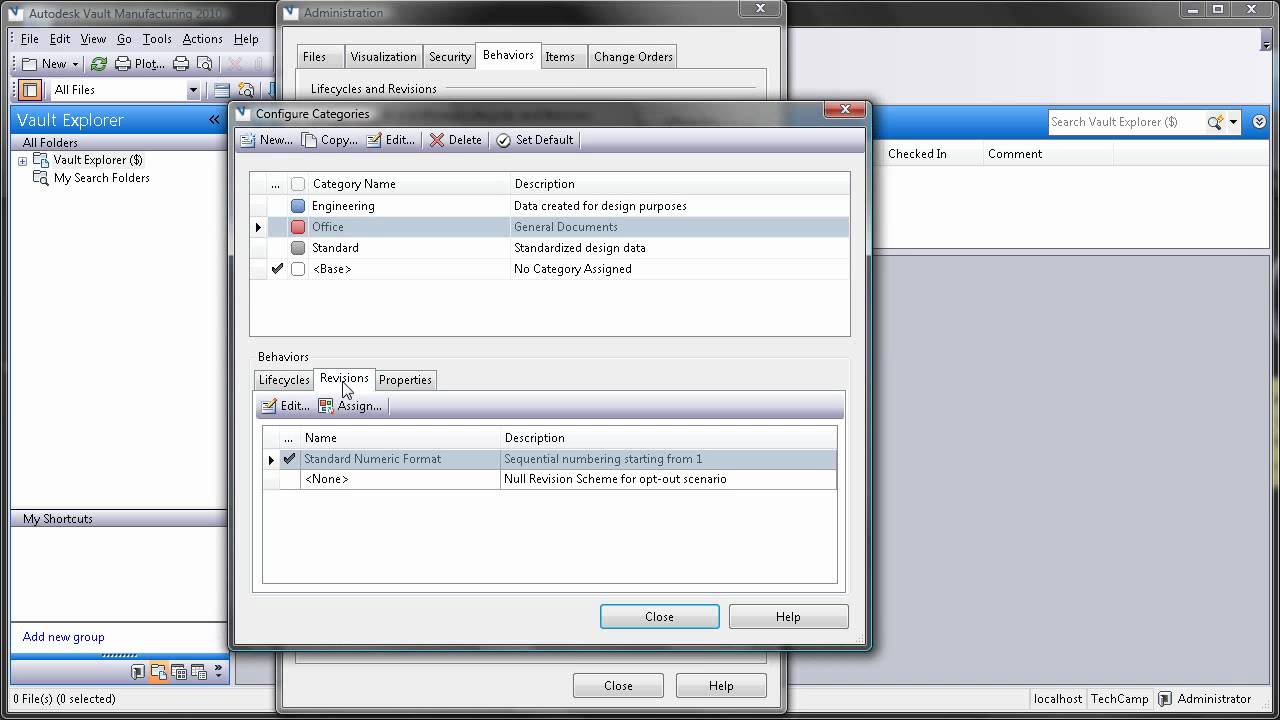Image resolution: width=1280 pixels, height=720 pixels.
Task: Select Item Master icon in bottom bar
Action: pyautogui.click(x=180, y=672)
